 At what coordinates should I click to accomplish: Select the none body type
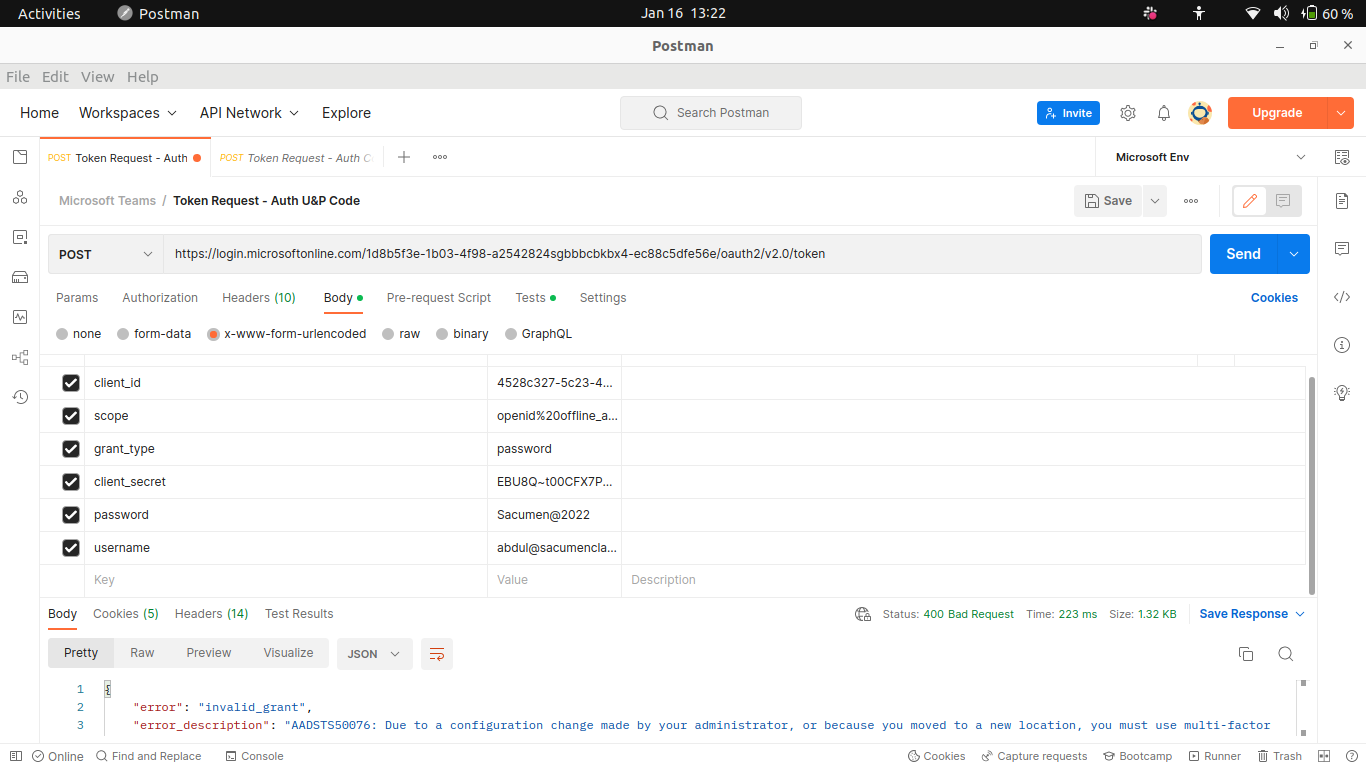pyautogui.click(x=63, y=334)
